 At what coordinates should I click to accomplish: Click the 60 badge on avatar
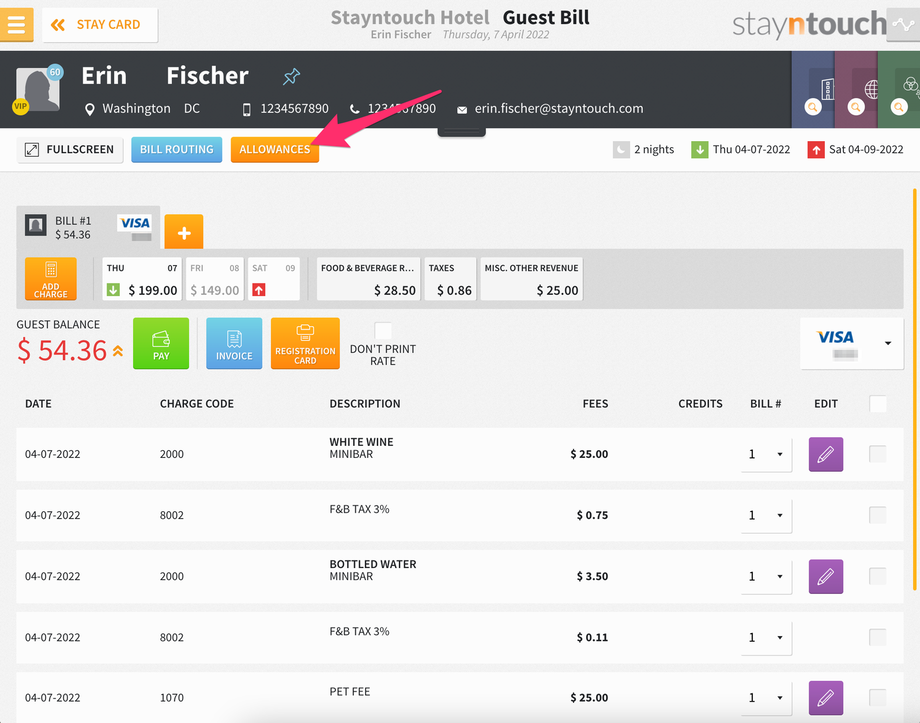tap(55, 72)
